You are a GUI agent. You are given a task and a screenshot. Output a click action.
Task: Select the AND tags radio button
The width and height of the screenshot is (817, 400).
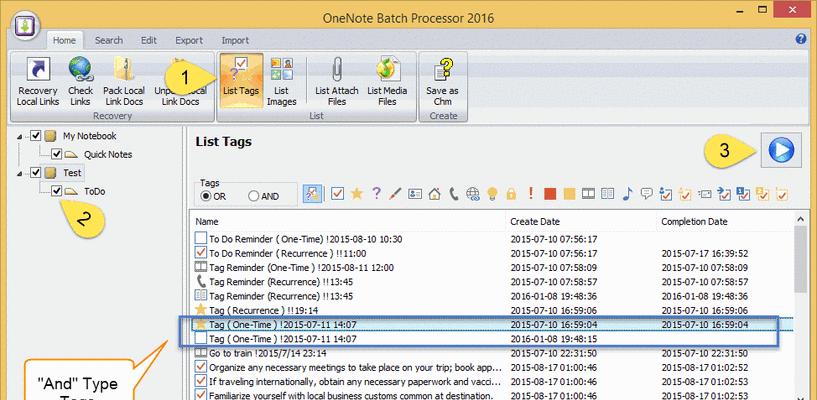pyautogui.click(x=253, y=196)
